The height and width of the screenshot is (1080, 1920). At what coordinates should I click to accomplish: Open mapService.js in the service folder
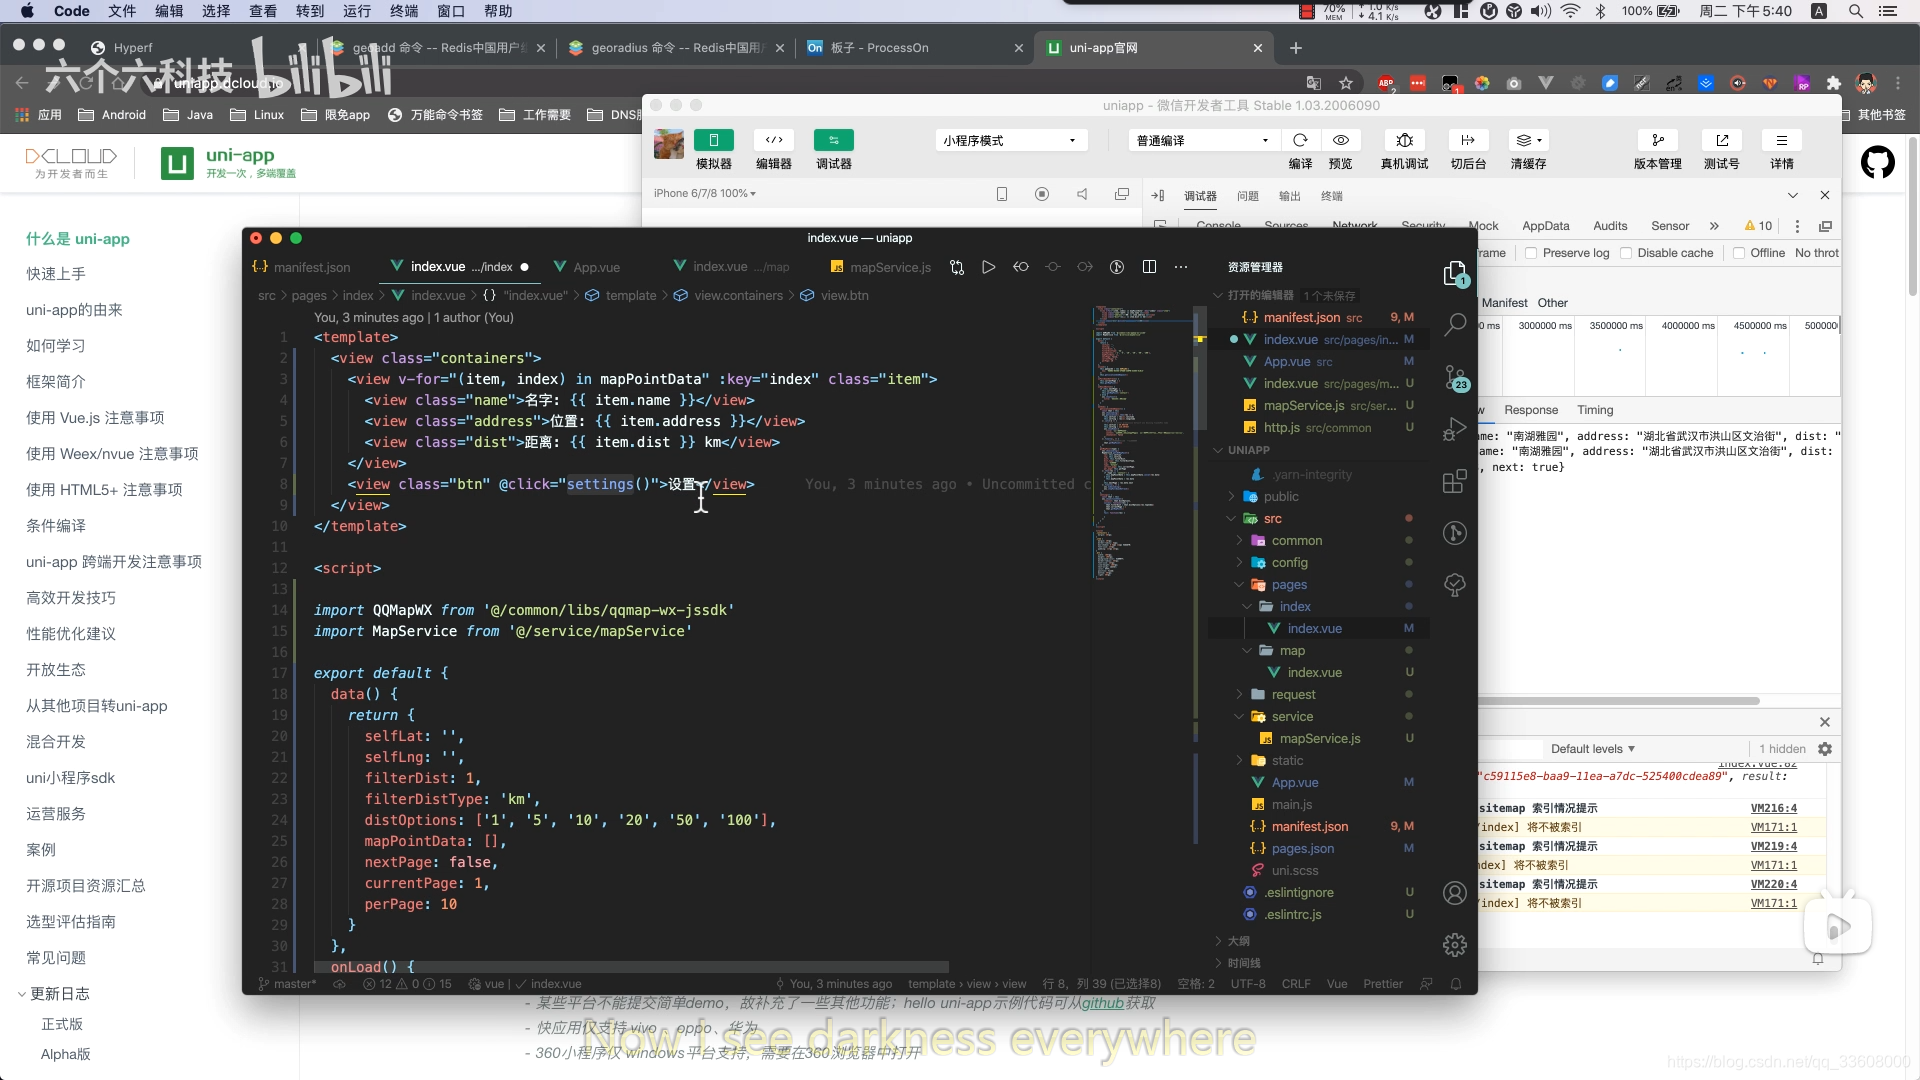point(1319,739)
